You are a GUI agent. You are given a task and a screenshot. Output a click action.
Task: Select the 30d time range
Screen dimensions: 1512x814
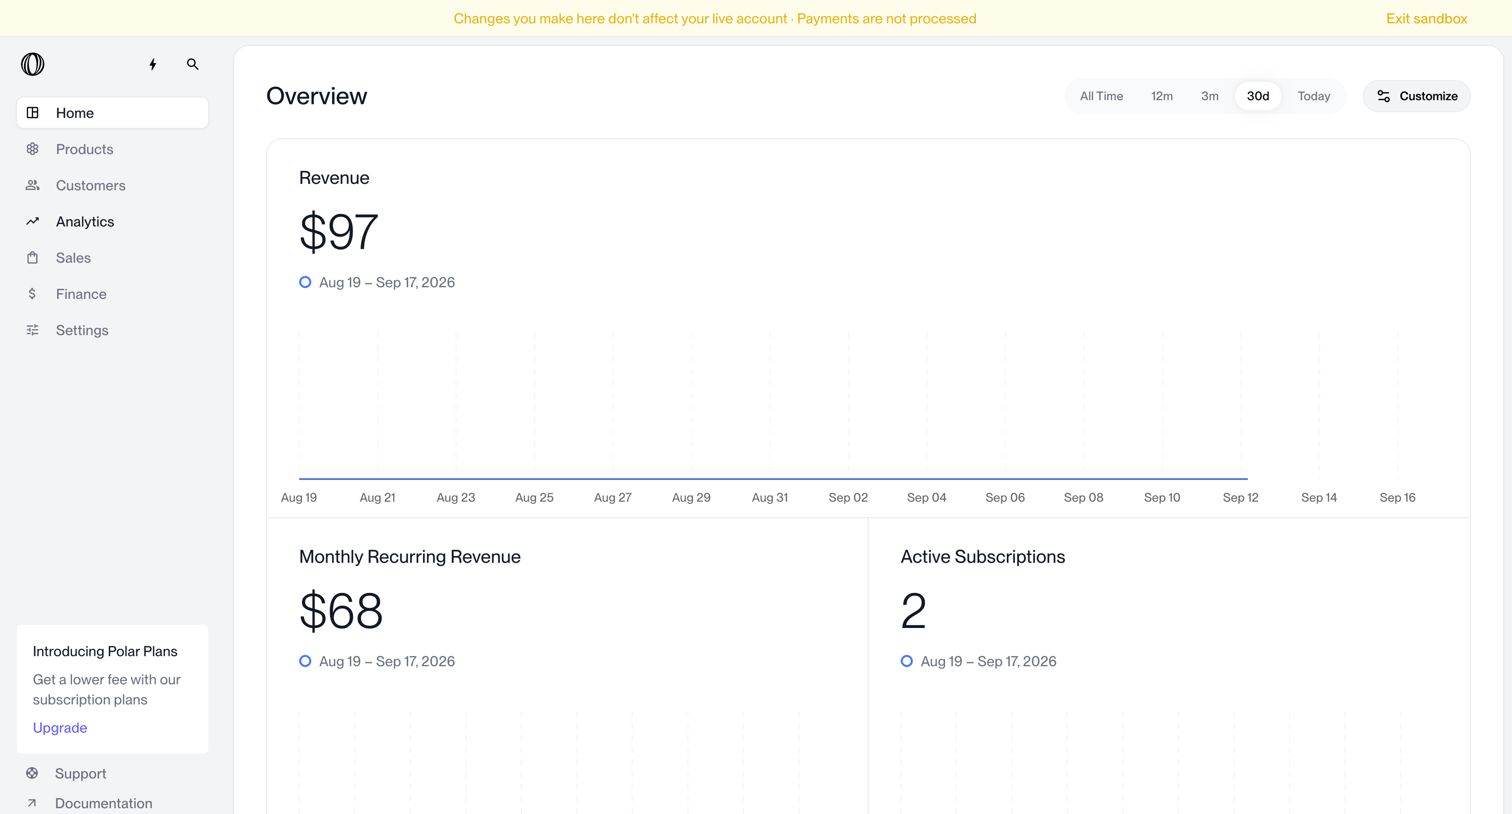tap(1258, 96)
